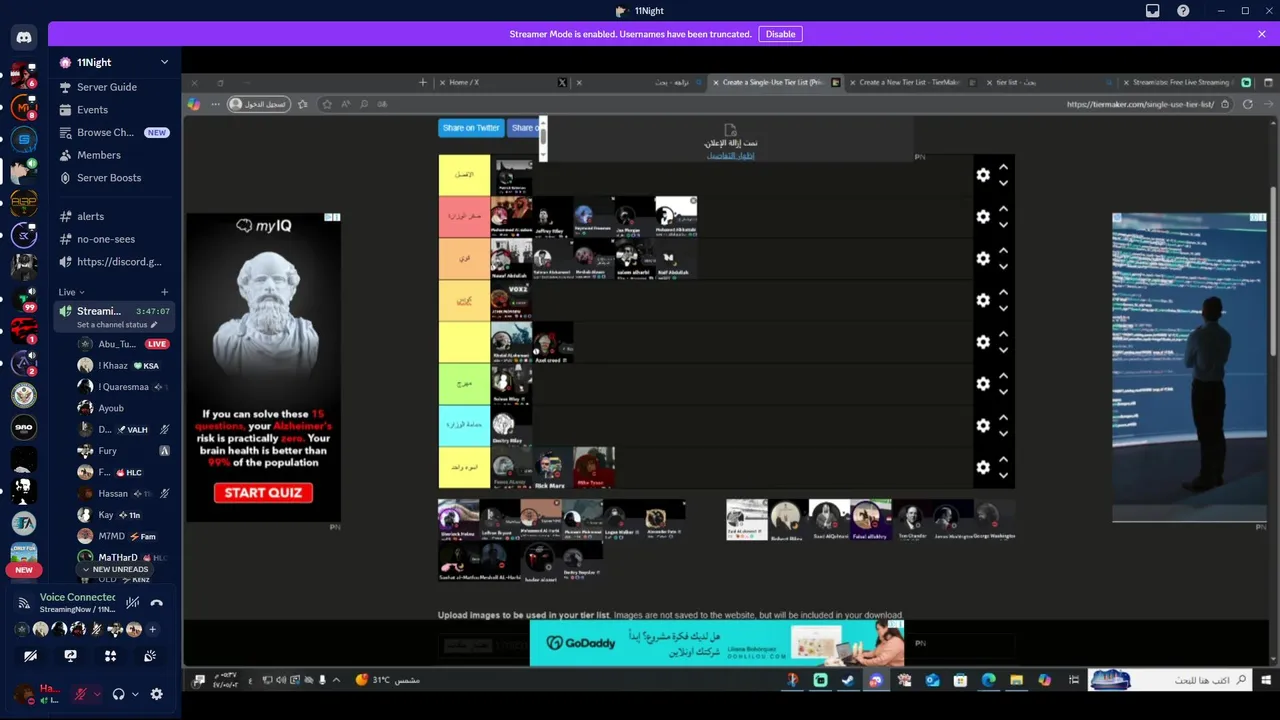The image size is (1280, 720).
Task: Open 11Night server dropdown menu
Action: click(164, 62)
